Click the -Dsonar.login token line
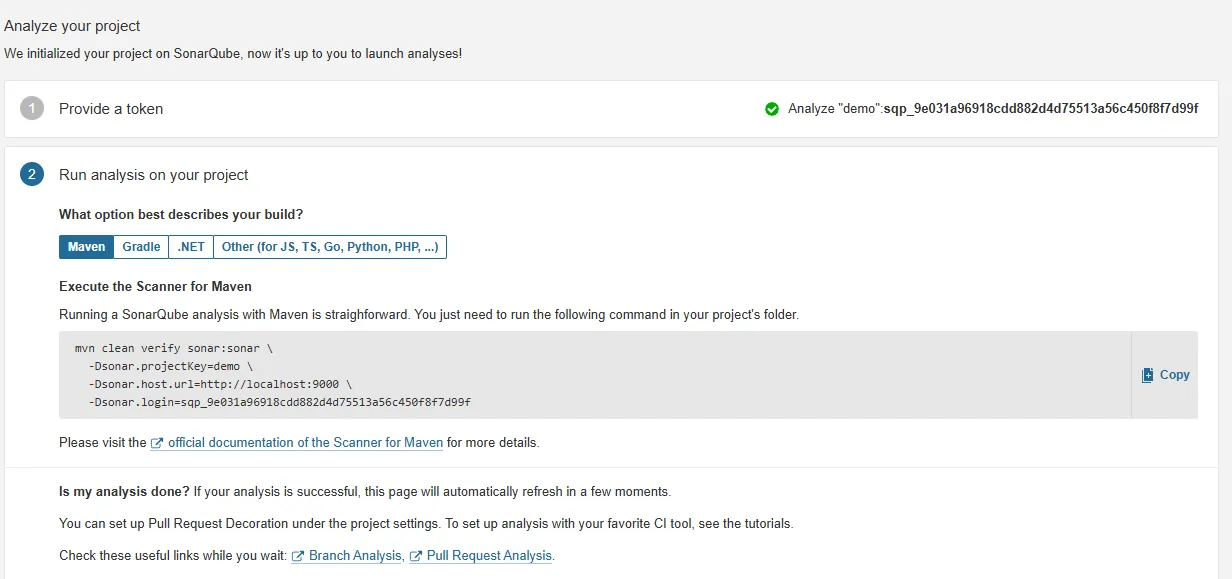1232x579 pixels. (x=279, y=402)
